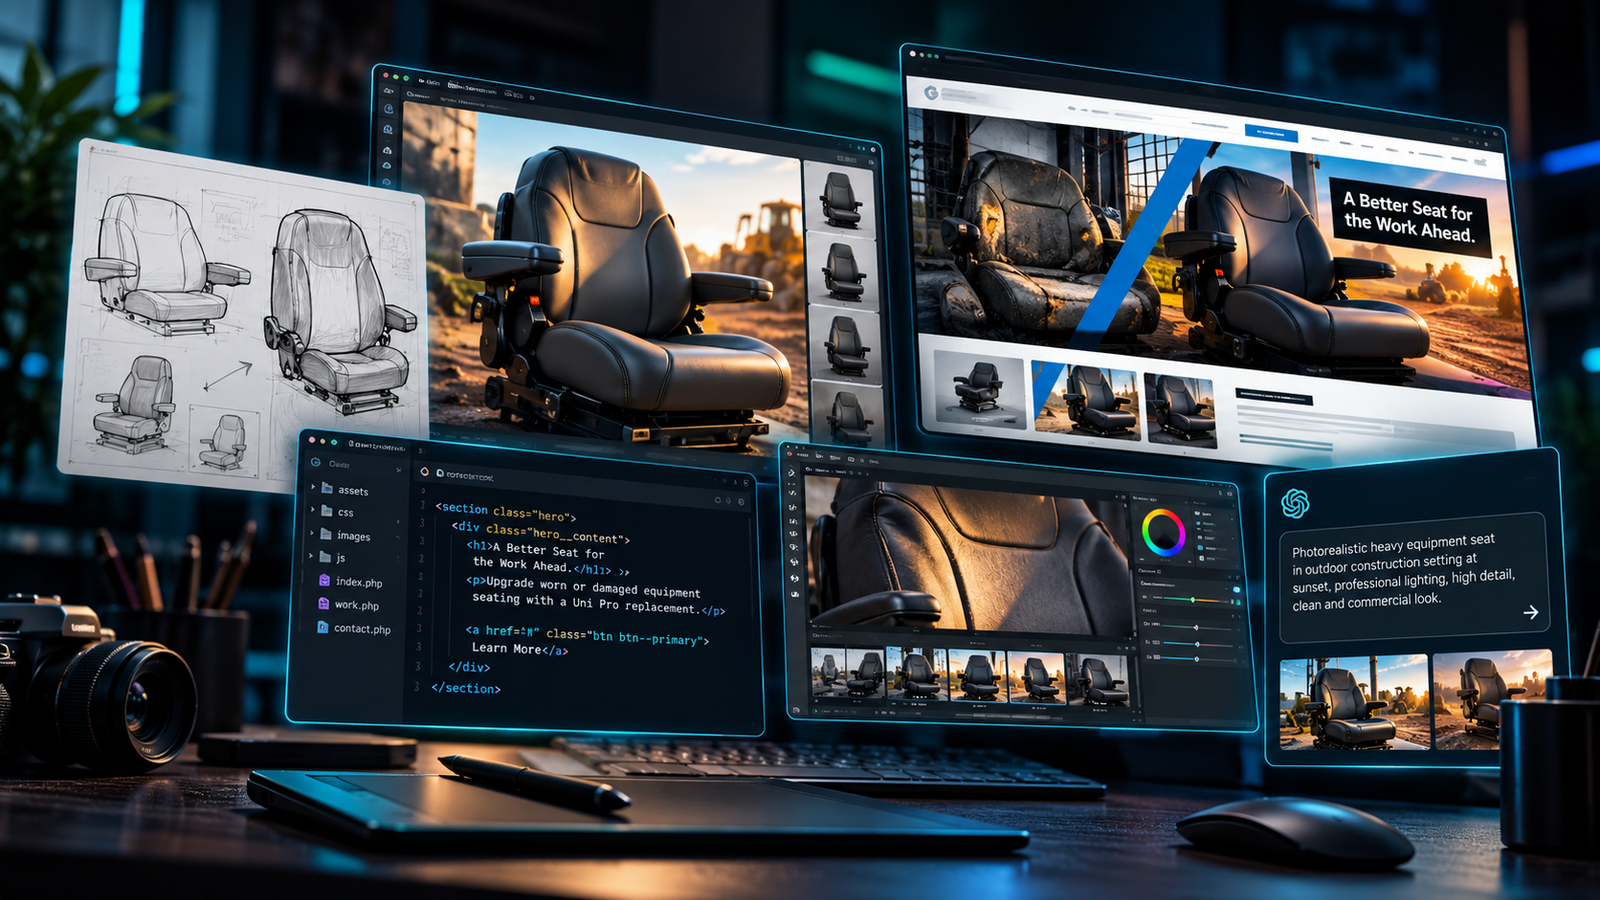Click 'A Better Seat for the Work Ahead.' headline
Viewport: 1600px width, 900px height.
(x=1410, y=217)
